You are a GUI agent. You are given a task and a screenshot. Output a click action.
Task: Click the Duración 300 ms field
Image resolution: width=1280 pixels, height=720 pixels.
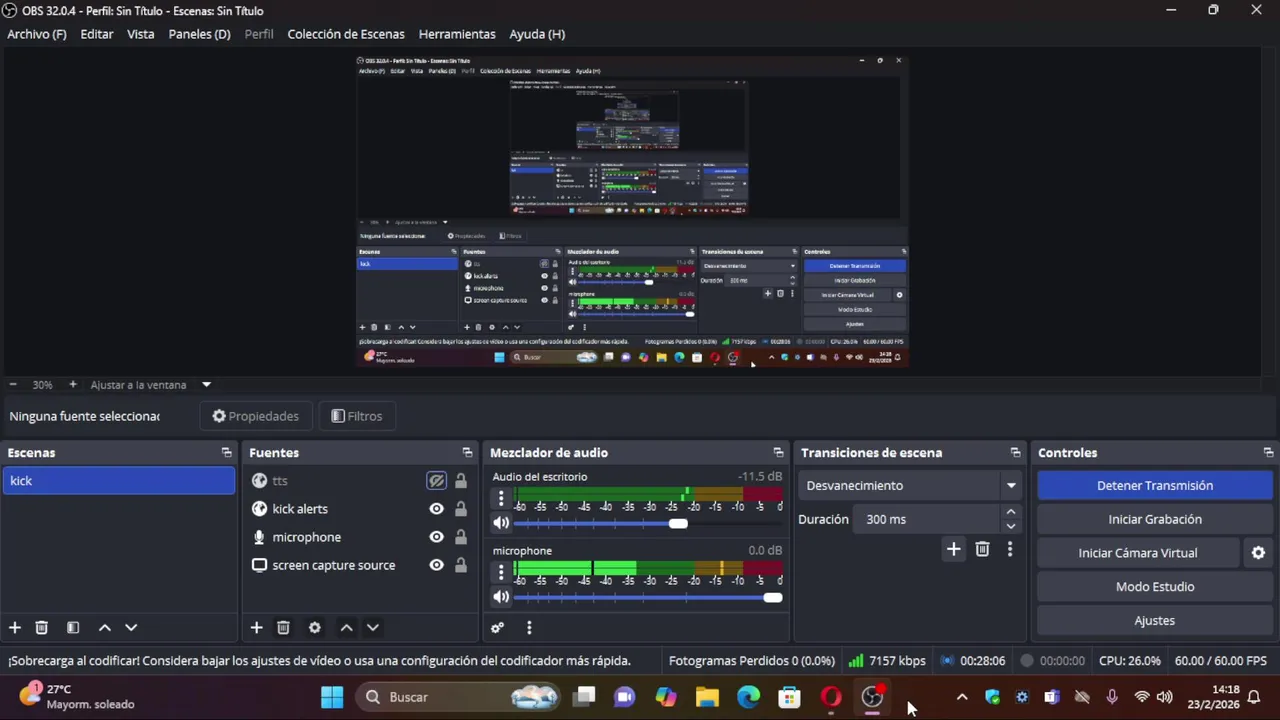tap(927, 519)
